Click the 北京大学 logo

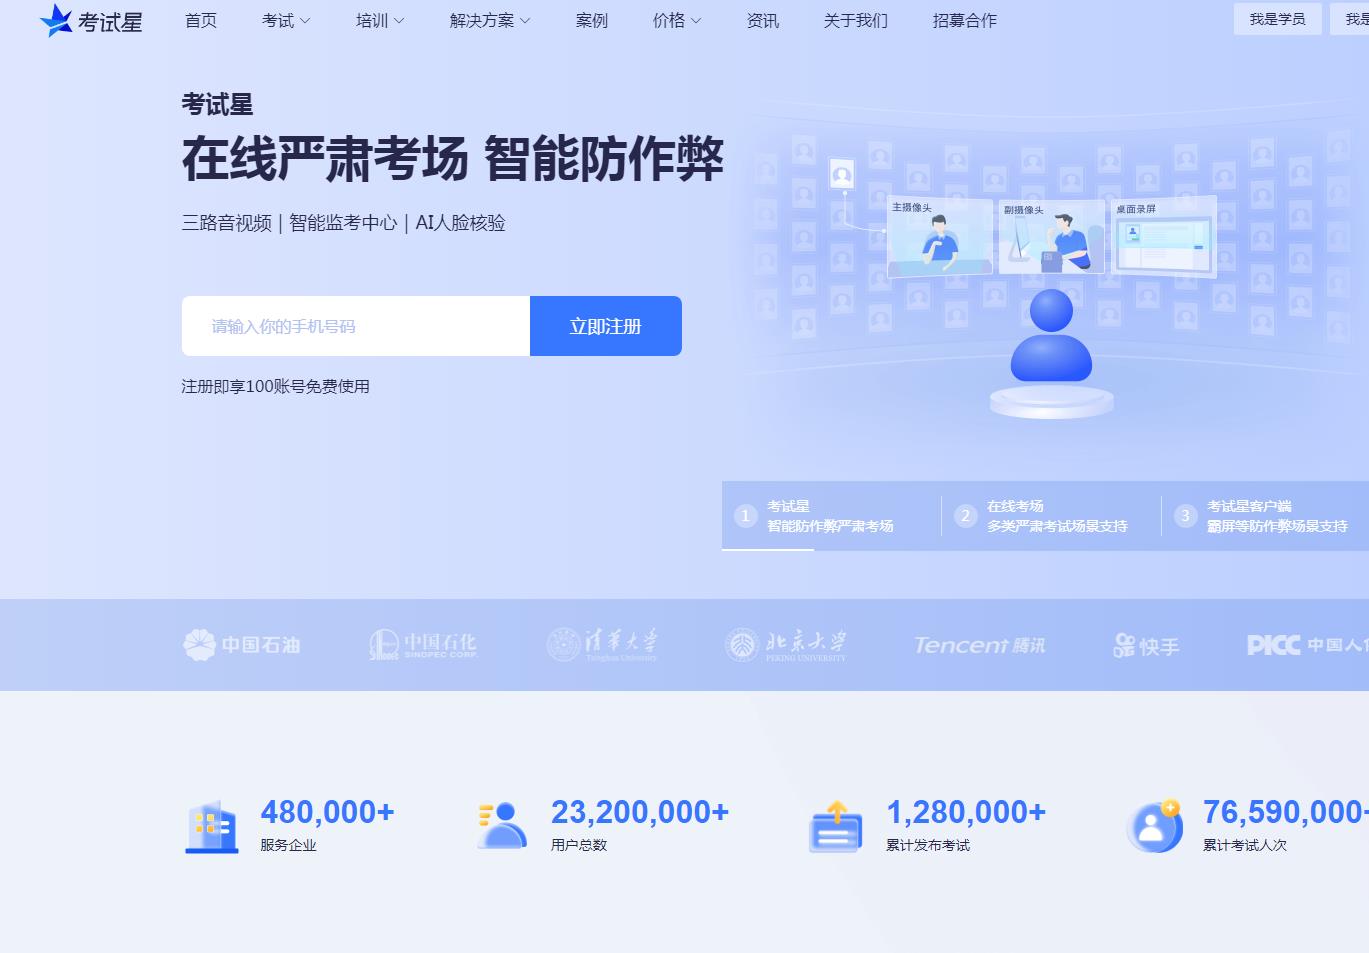point(785,645)
